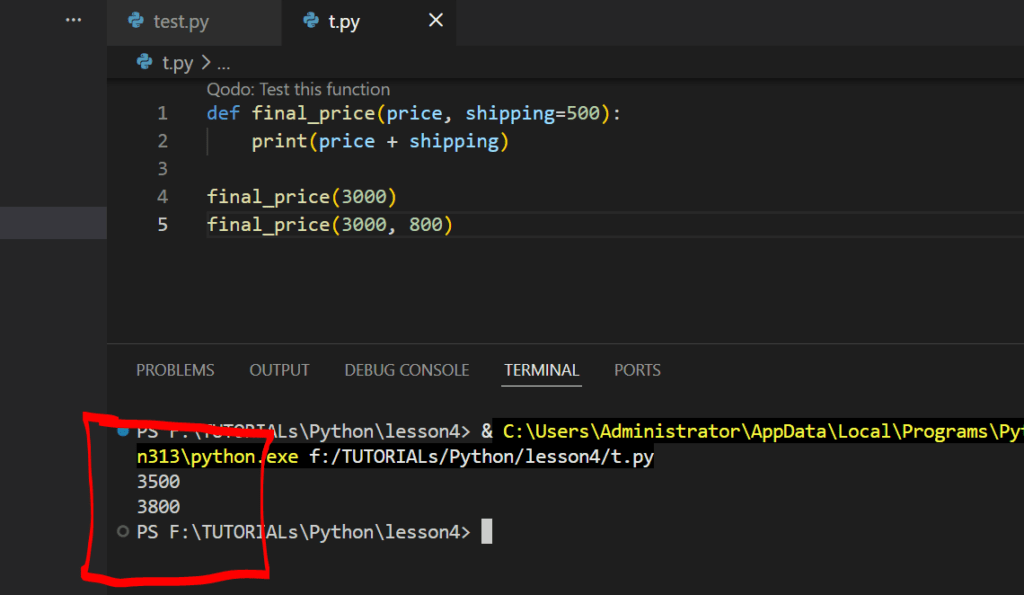The height and width of the screenshot is (595, 1024).
Task: Click the Python file icon on test.py tab
Action: tap(136, 21)
